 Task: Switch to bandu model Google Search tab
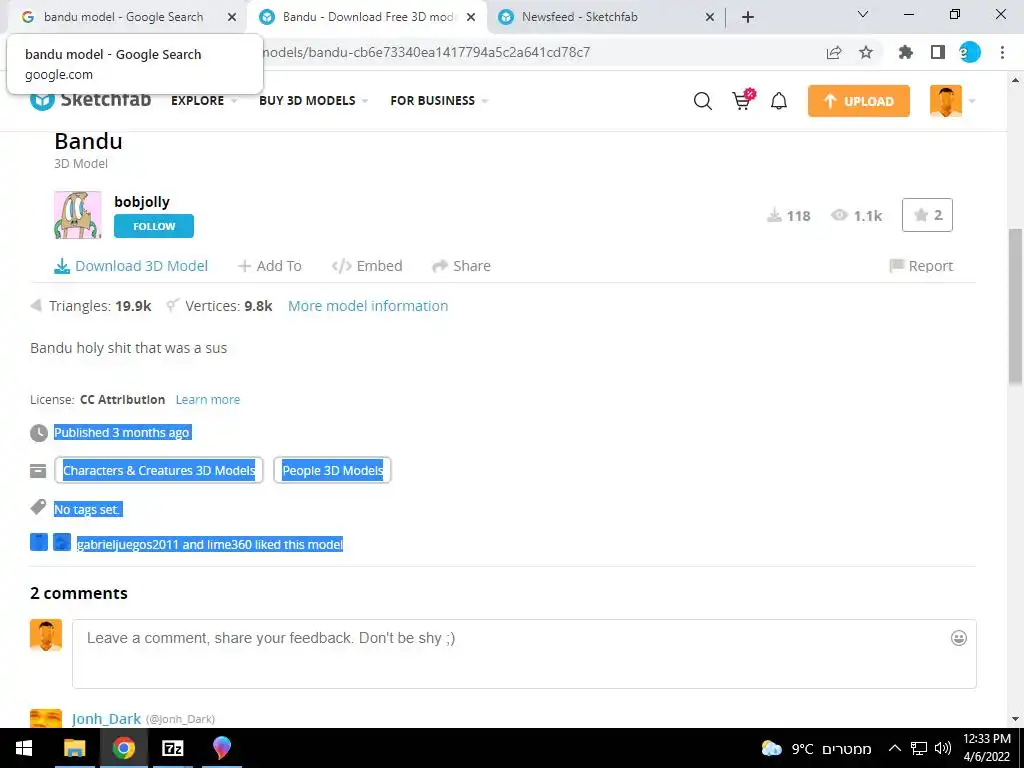tap(123, 17)
